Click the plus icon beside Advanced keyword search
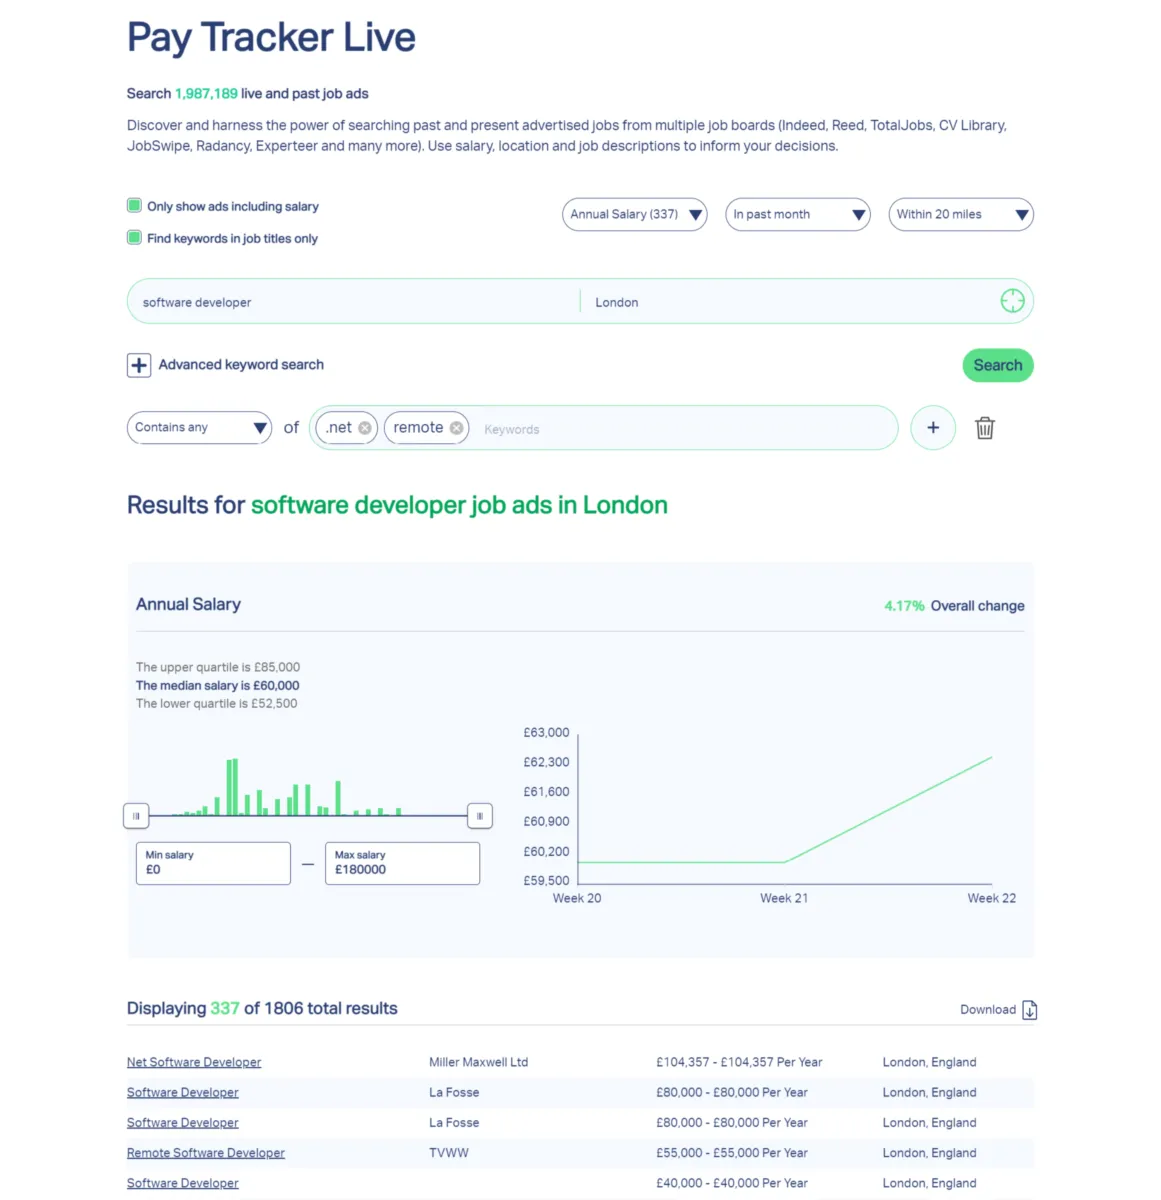This screenshot has width=1161, height=1200. coord(139,365)
